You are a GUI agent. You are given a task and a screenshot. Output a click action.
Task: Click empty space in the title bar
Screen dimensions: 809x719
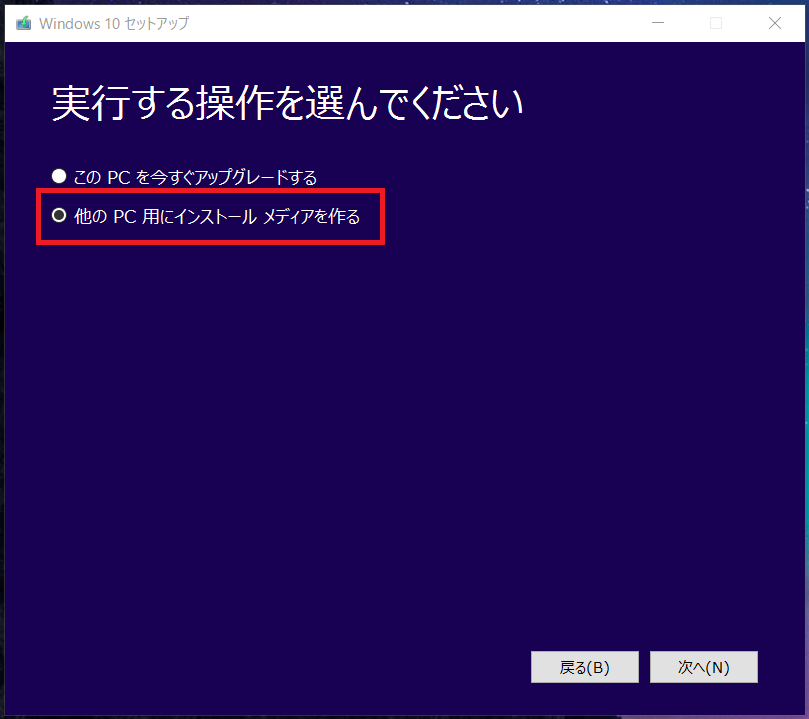click(400, 23)
